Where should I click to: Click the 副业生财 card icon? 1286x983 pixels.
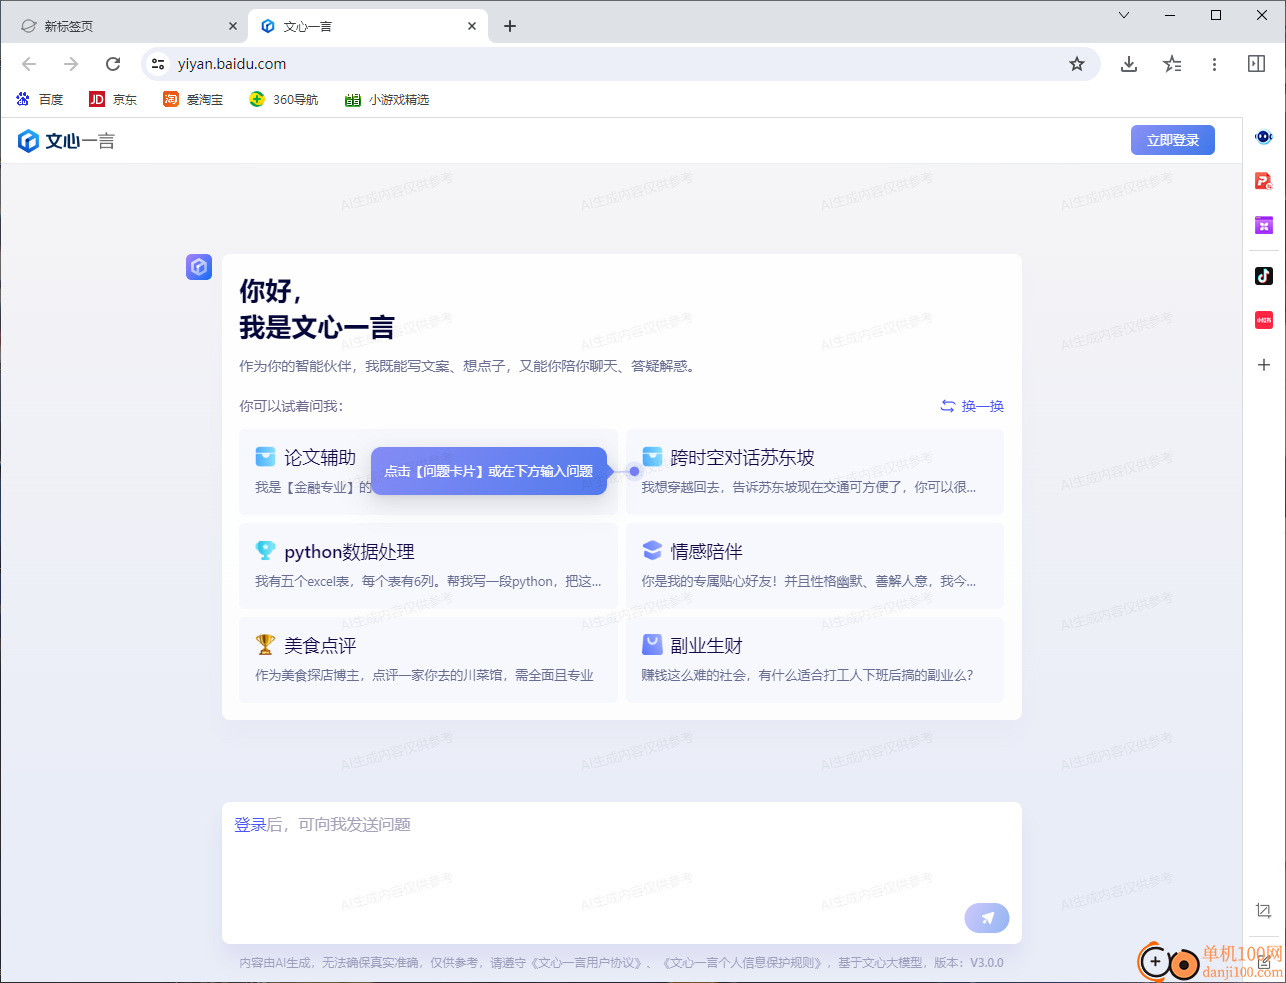point(652,645)
